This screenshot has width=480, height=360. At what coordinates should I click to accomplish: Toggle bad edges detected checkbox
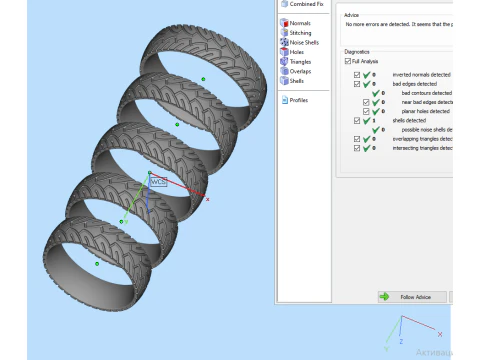point(357,84)
